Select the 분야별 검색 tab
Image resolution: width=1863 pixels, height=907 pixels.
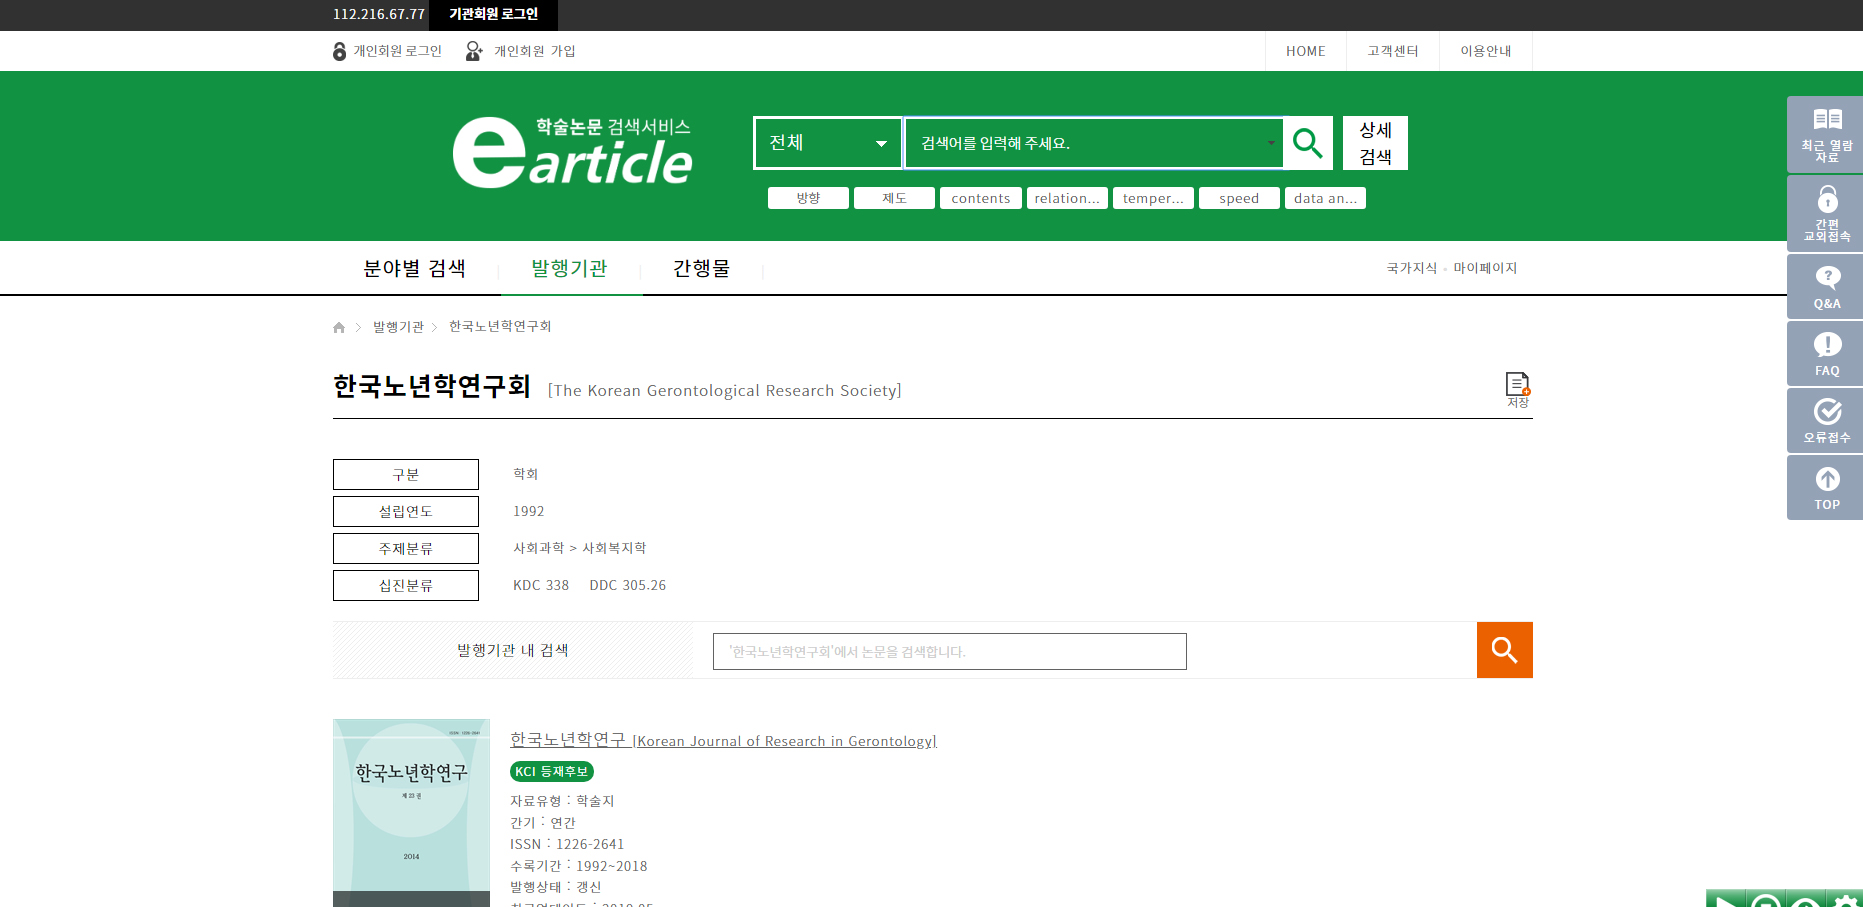[x=414, y=268]
